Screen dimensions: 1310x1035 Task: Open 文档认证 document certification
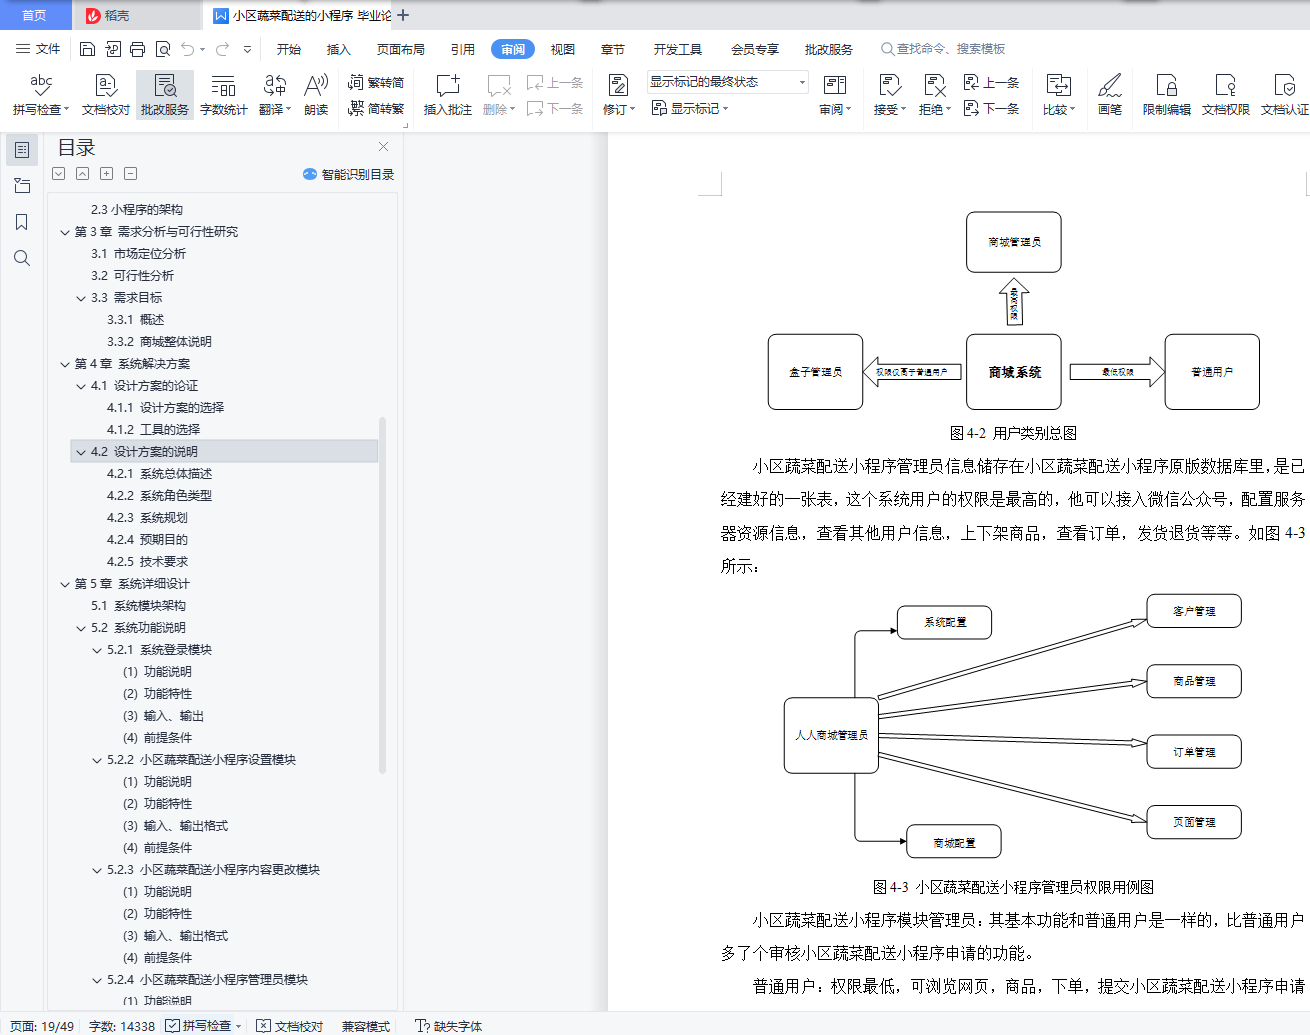[1284, 95]
